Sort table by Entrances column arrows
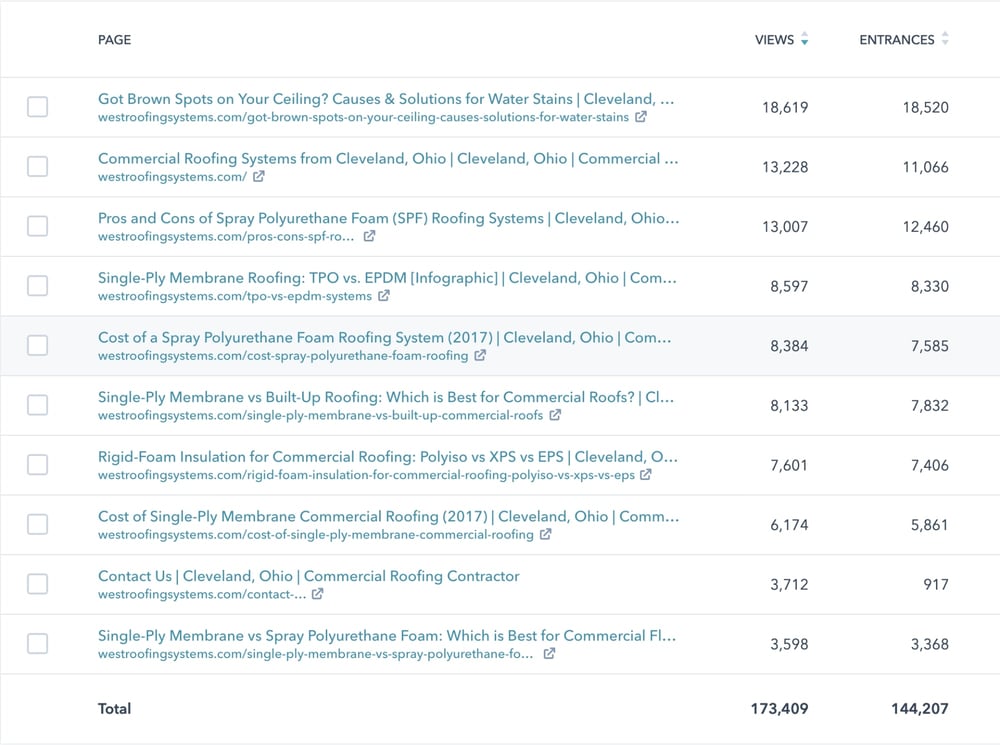 (x=945, y=40)
